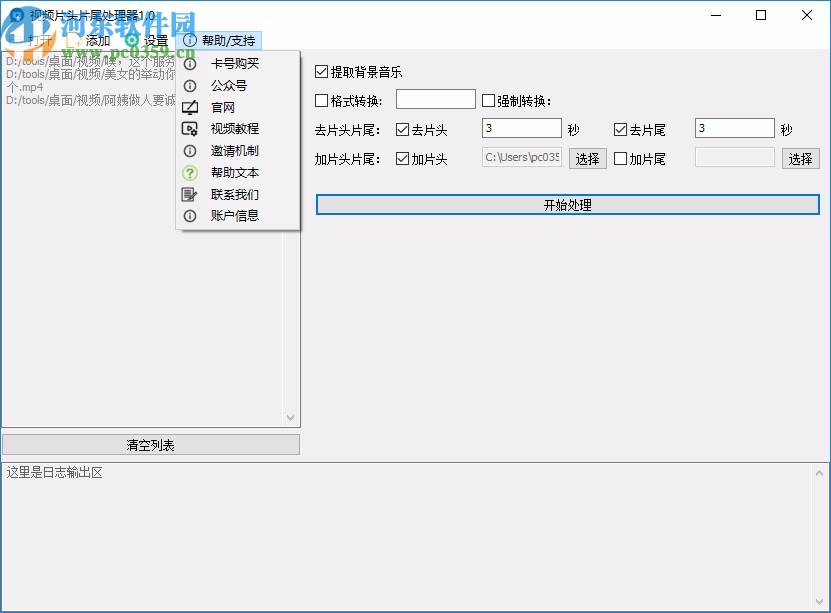This screenshot has height=613, width=831.
Task: Open the 设置 (Settings) gear icon
Action: [130, 40]
